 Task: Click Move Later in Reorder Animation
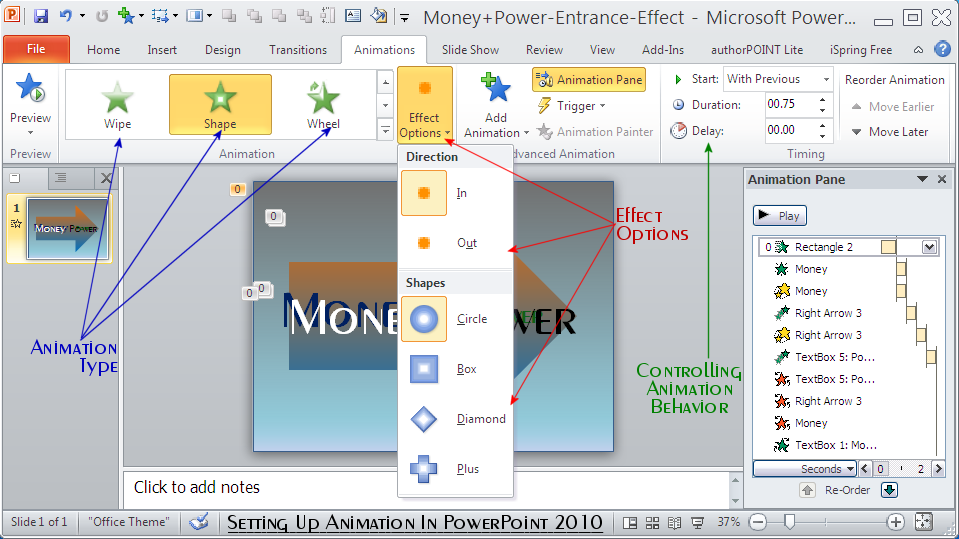[x=890, y=132]
